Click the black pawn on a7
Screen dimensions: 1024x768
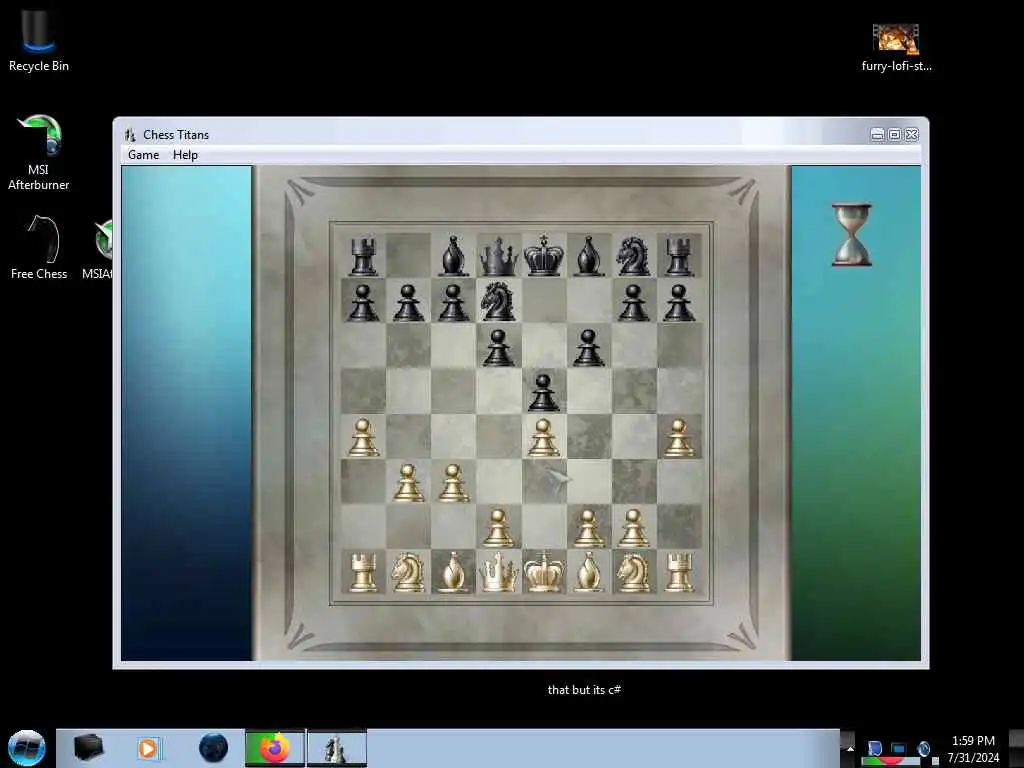click(363, 302)
